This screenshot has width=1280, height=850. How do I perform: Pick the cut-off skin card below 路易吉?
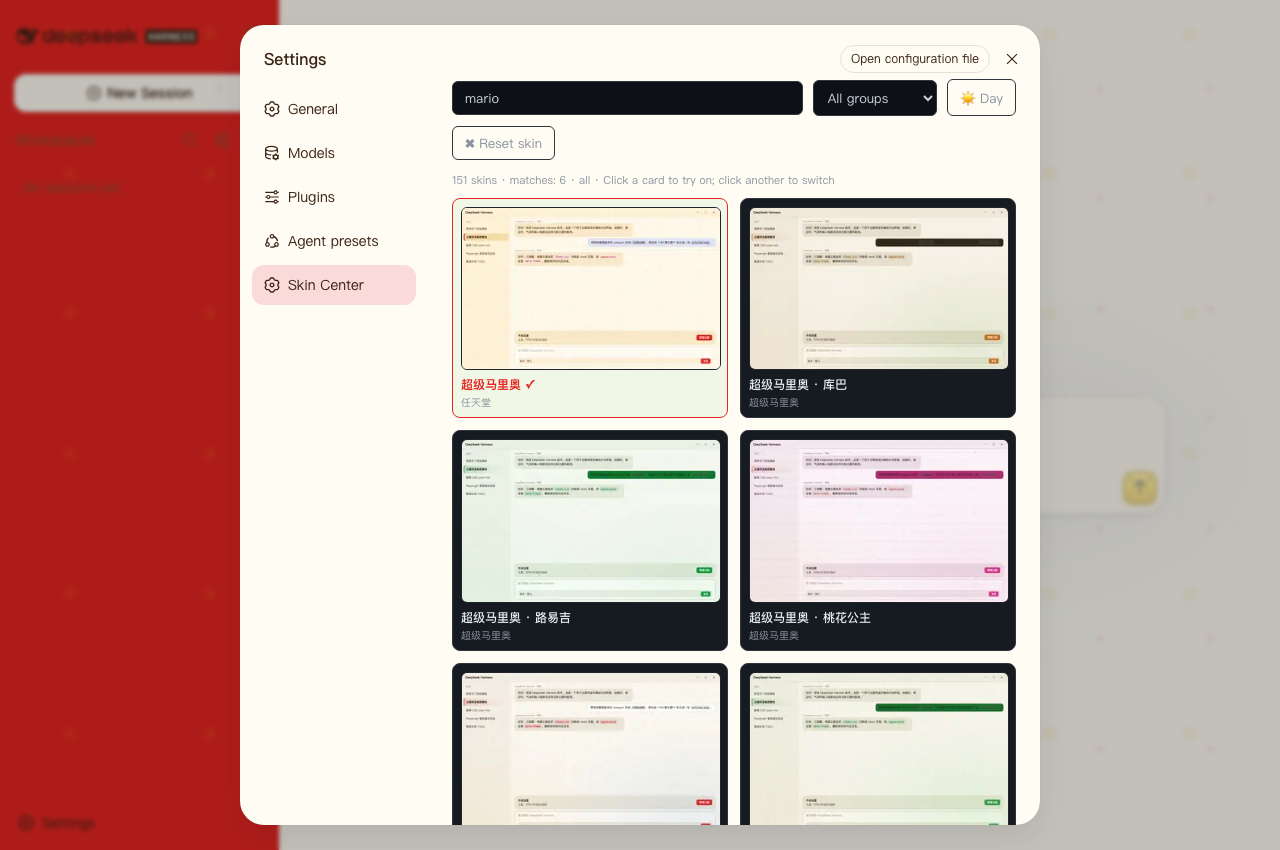click(590, 744)
